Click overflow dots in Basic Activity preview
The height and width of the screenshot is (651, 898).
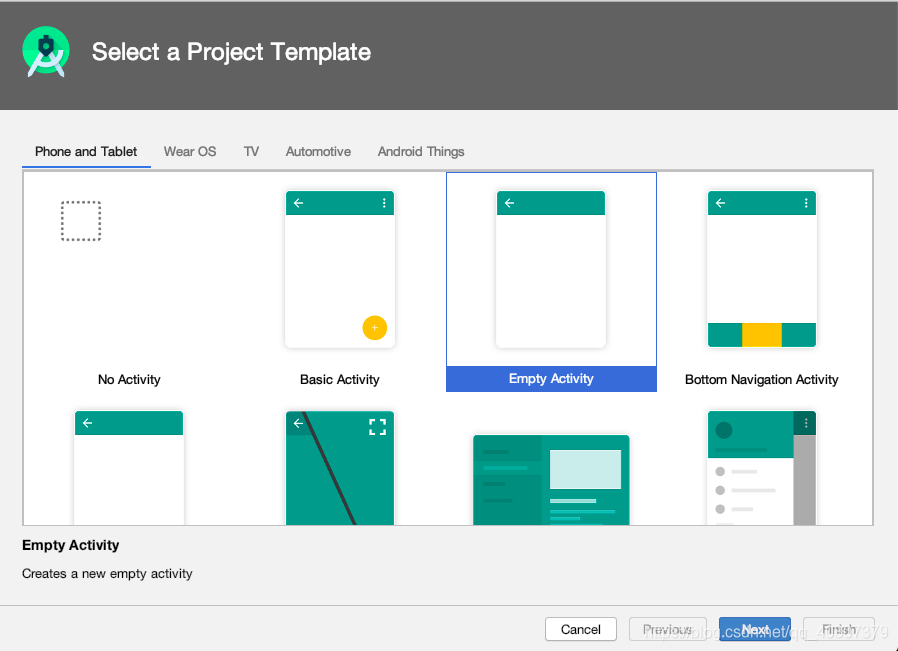384,203
